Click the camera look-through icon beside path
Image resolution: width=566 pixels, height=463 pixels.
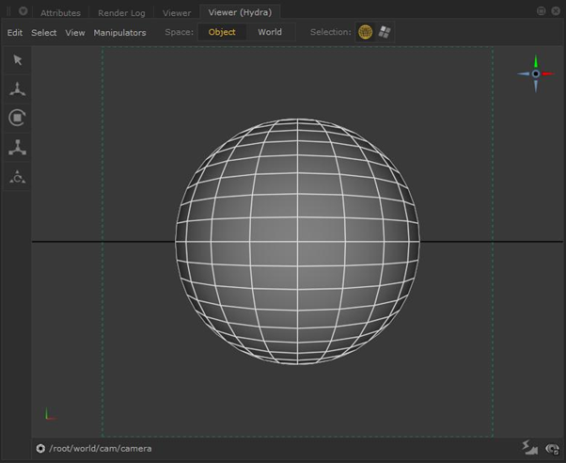(x=40, y=448)
